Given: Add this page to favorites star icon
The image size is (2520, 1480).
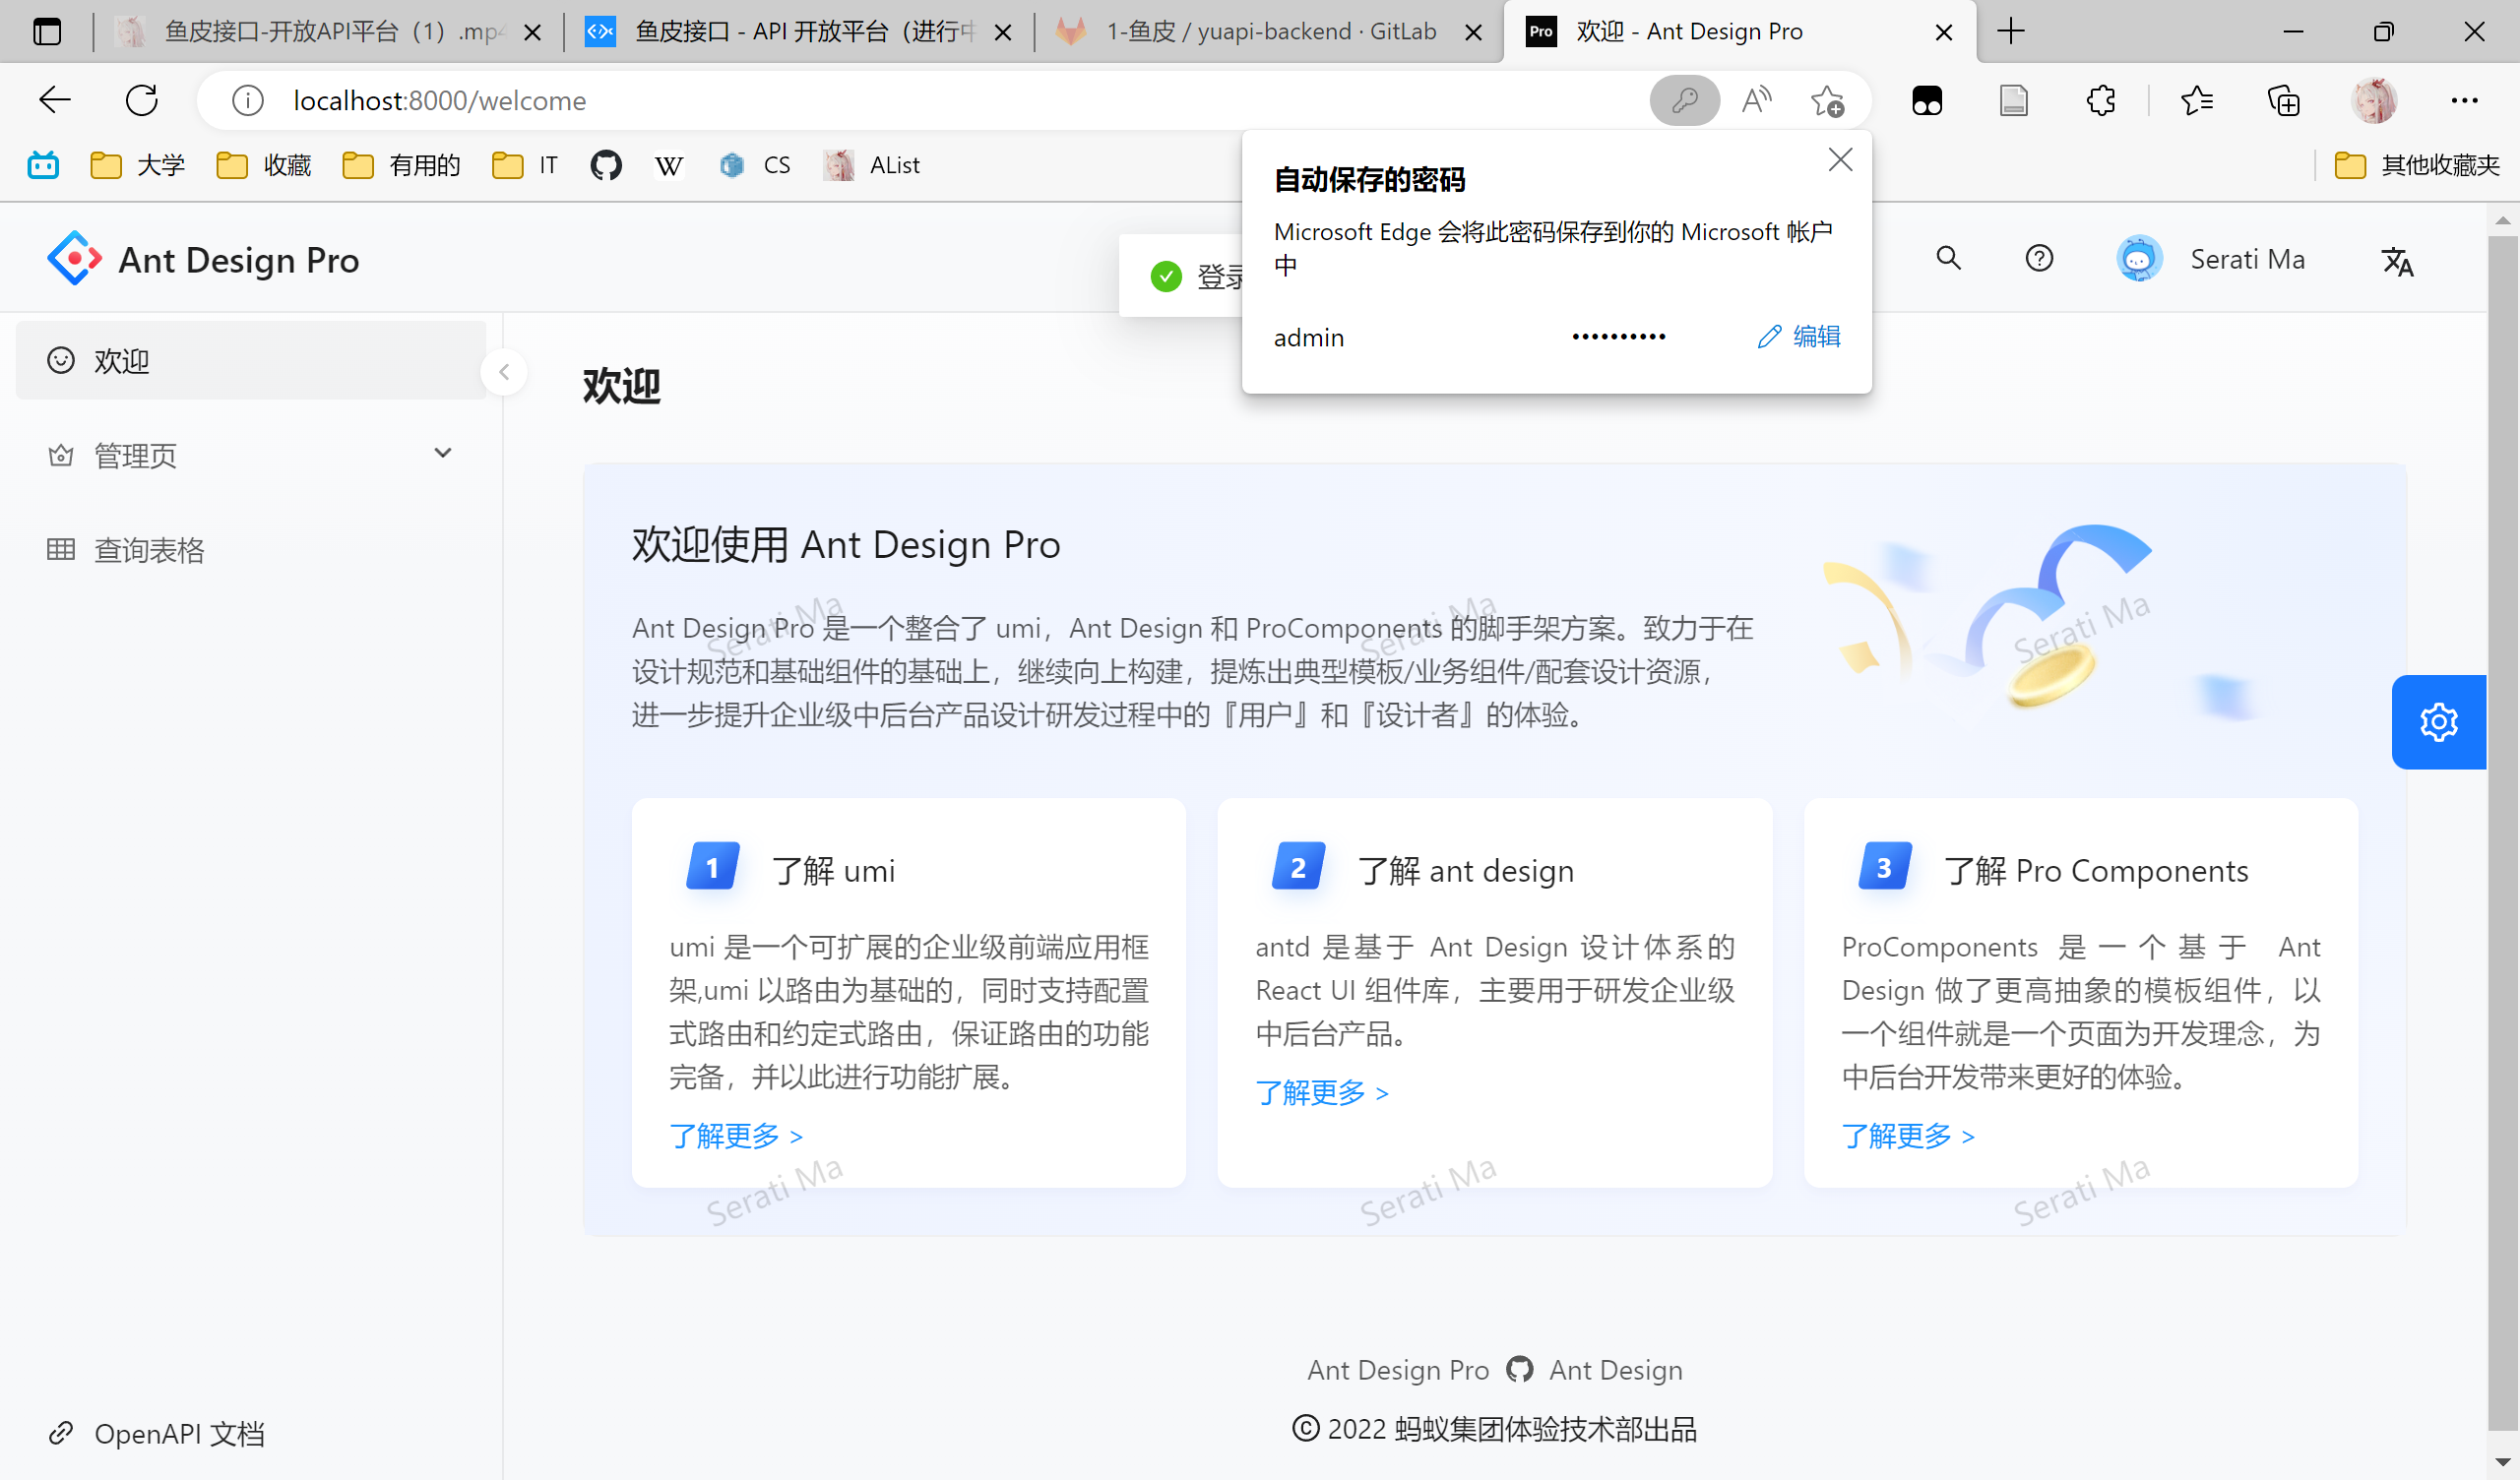Looking at the screenshot, I should click(x=1828, y=100).
